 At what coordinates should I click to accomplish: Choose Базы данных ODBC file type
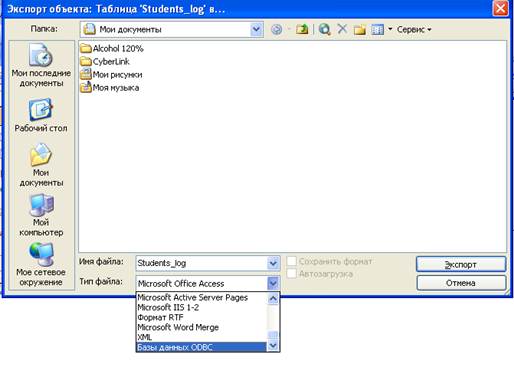pyautogui.click(x=202, y=347)
